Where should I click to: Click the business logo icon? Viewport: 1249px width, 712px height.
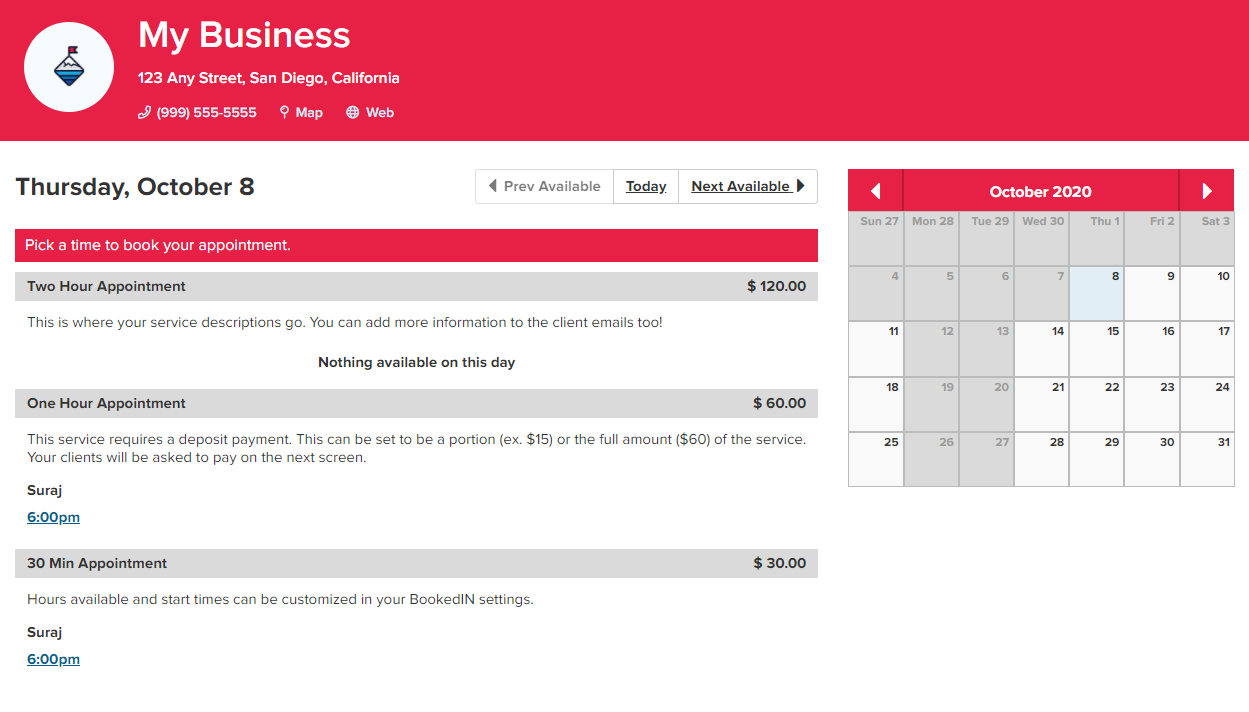click(x=68, y=66)
